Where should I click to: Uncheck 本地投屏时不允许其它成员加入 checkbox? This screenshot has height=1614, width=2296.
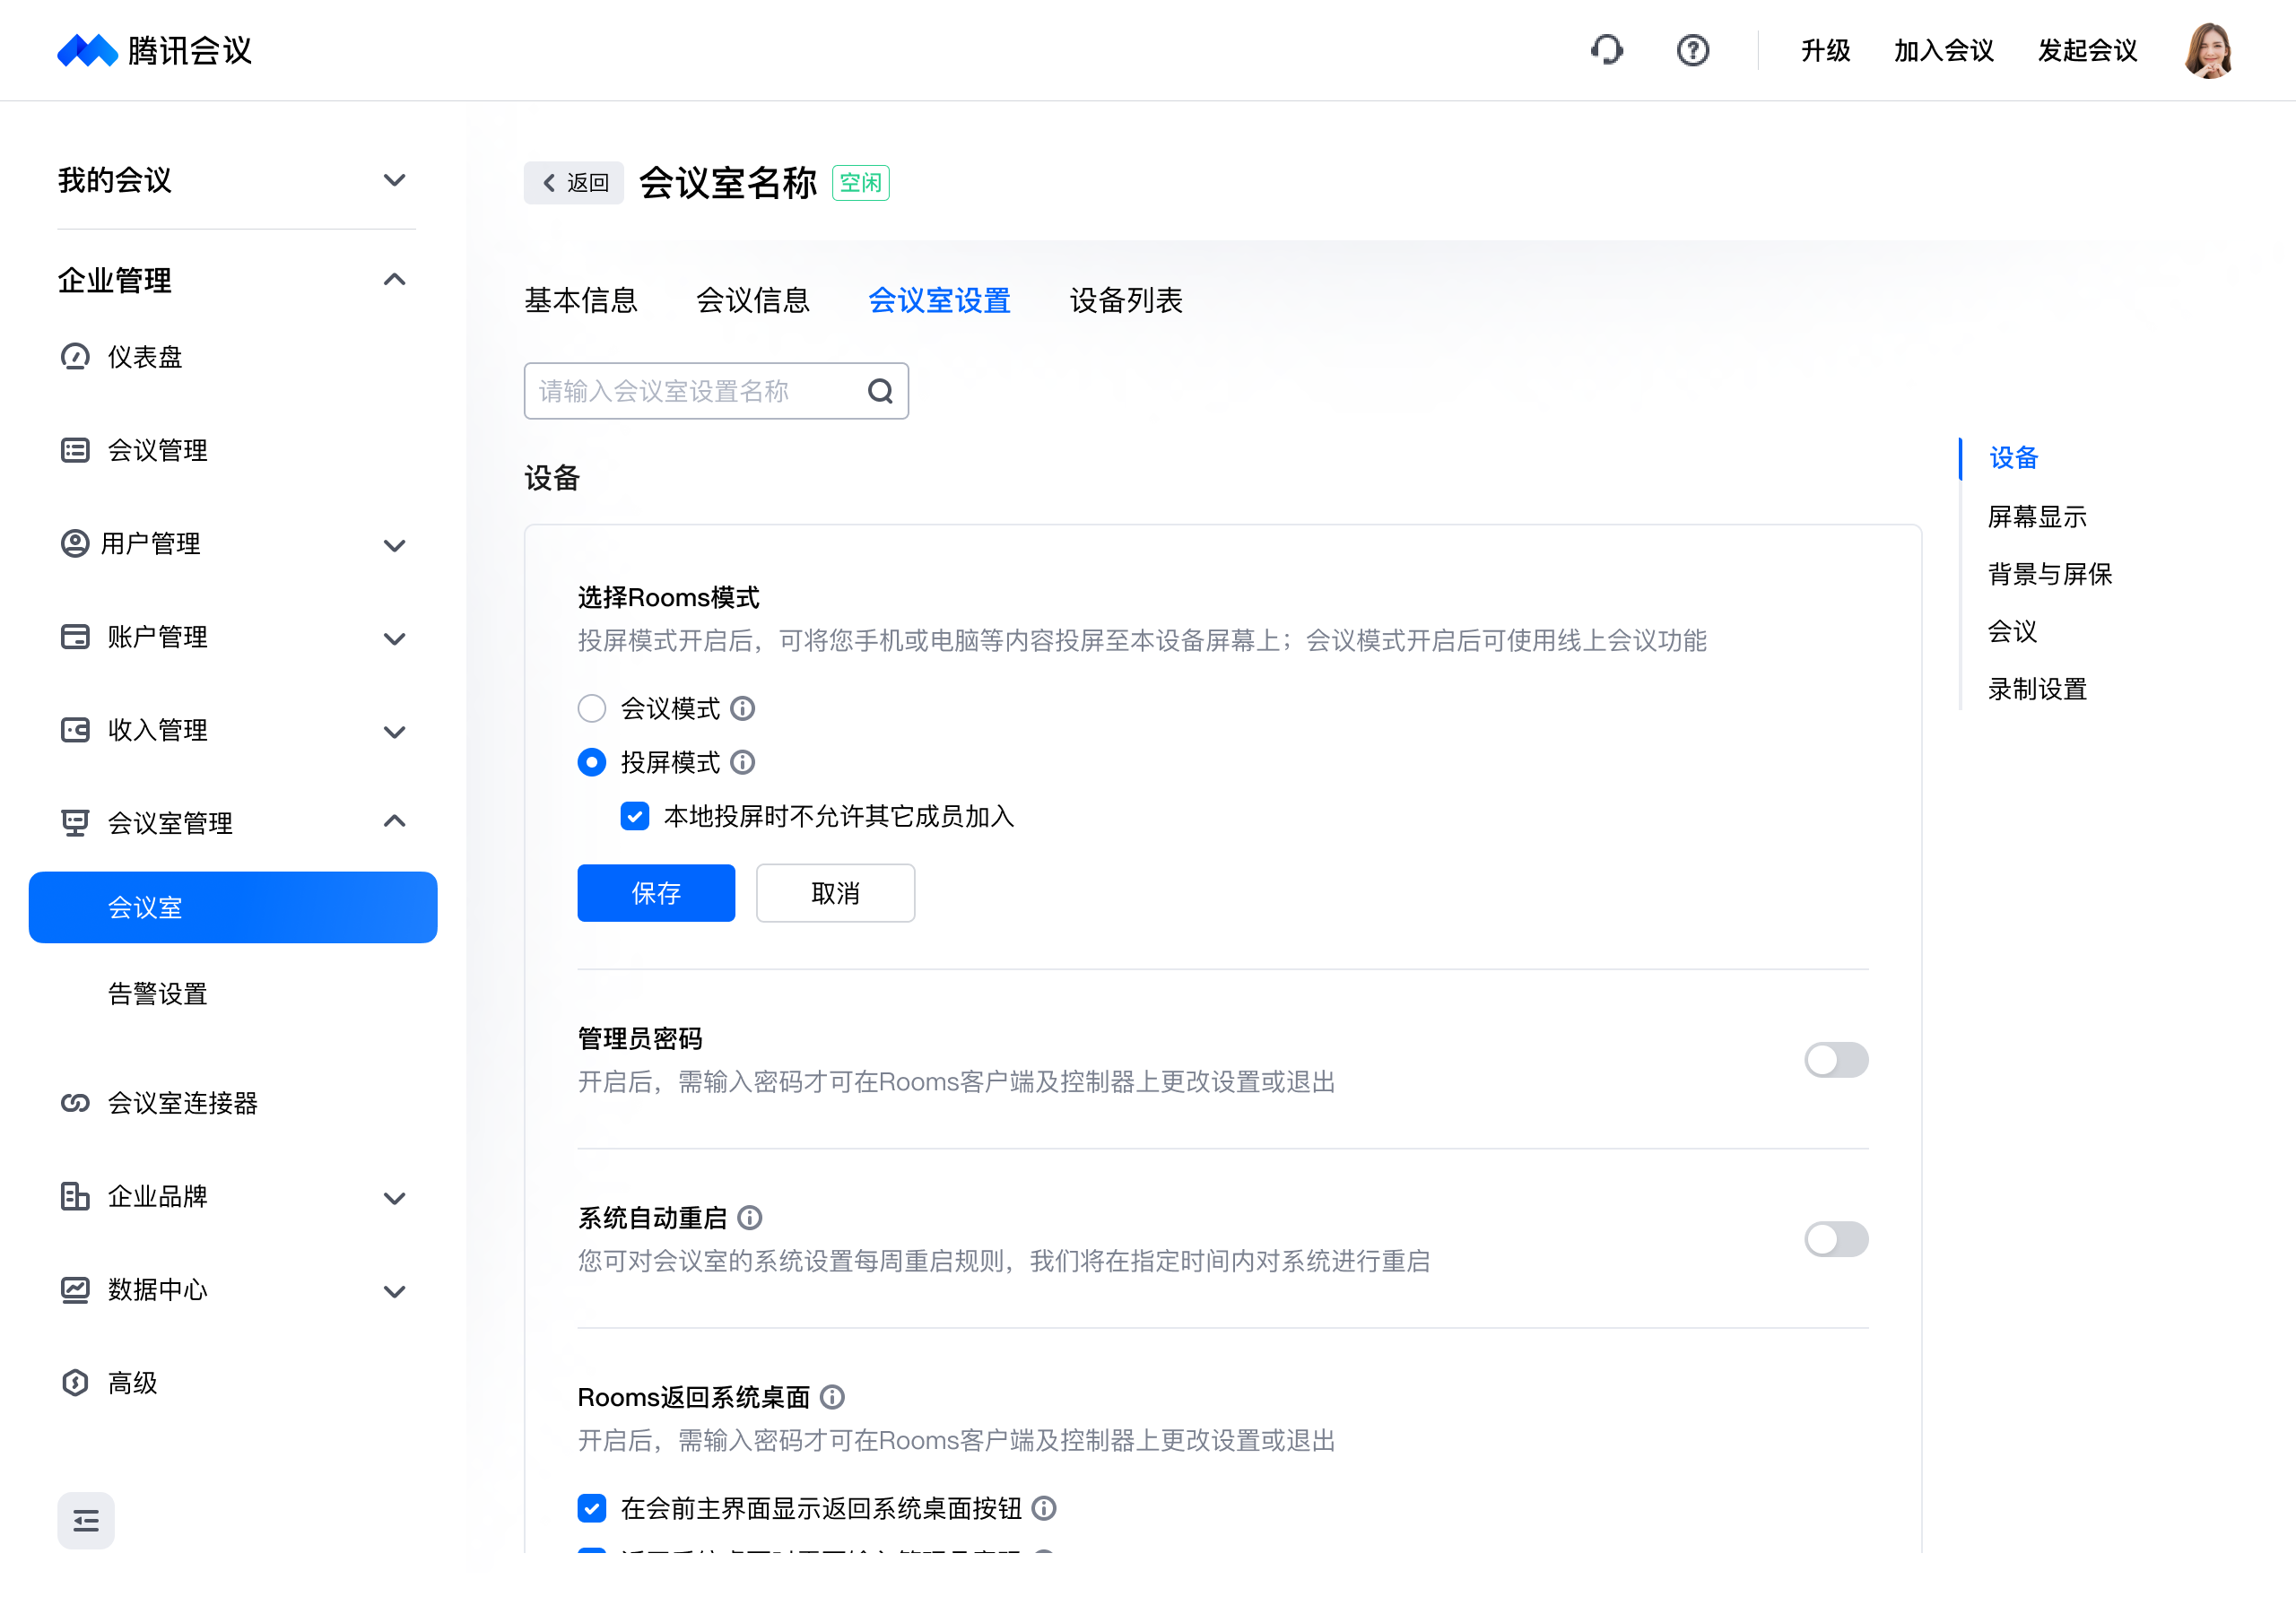(635, 817)
